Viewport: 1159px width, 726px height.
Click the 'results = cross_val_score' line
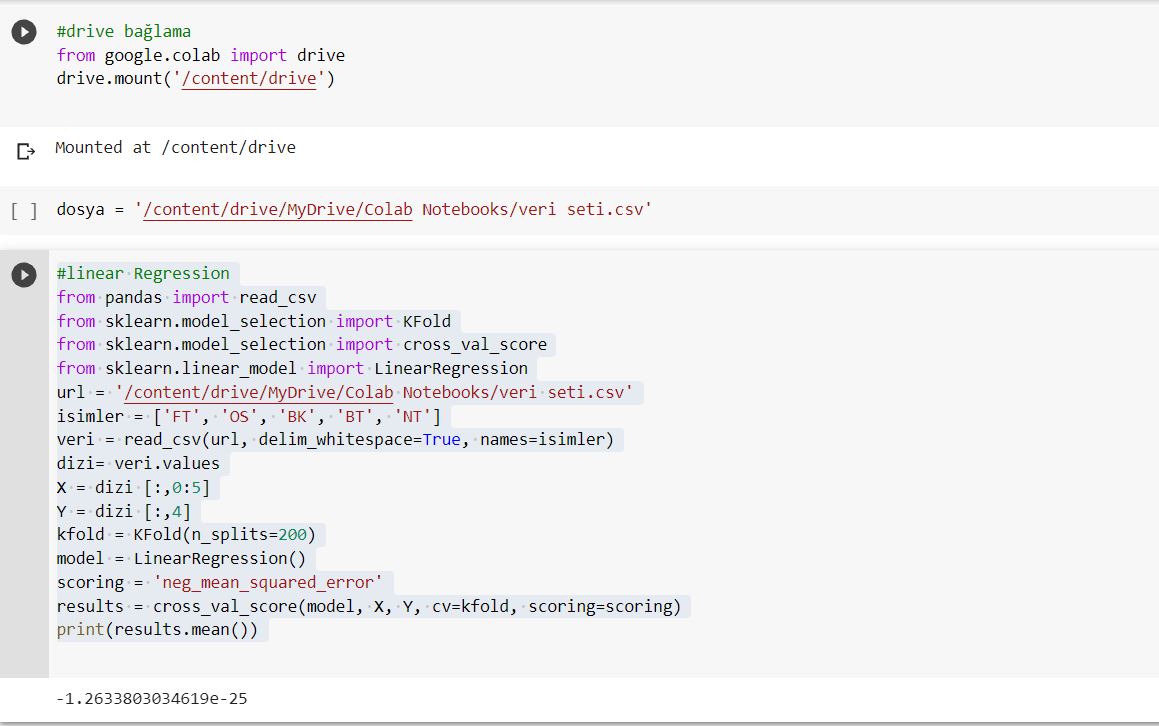coord(369,606)
